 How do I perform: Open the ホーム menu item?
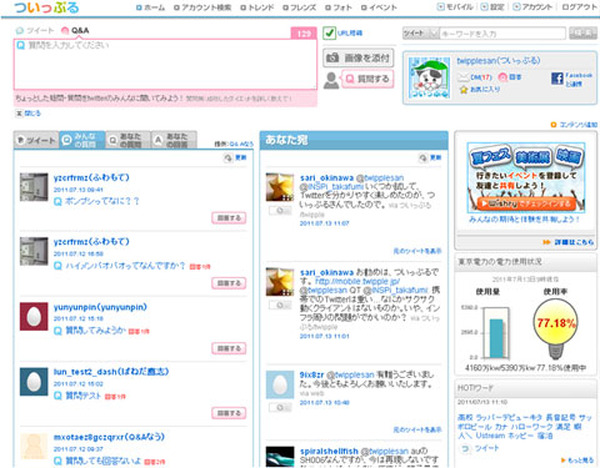point(151,7)
